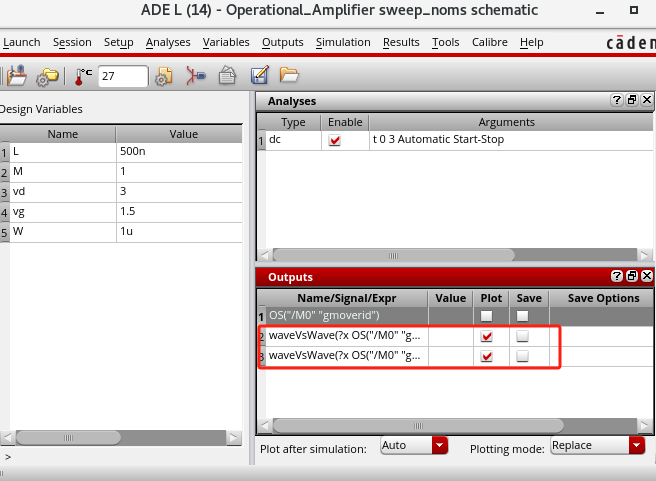Click the clipboard design variables icon
This screenshot has height=481, width=656.
tap(227, 76)
